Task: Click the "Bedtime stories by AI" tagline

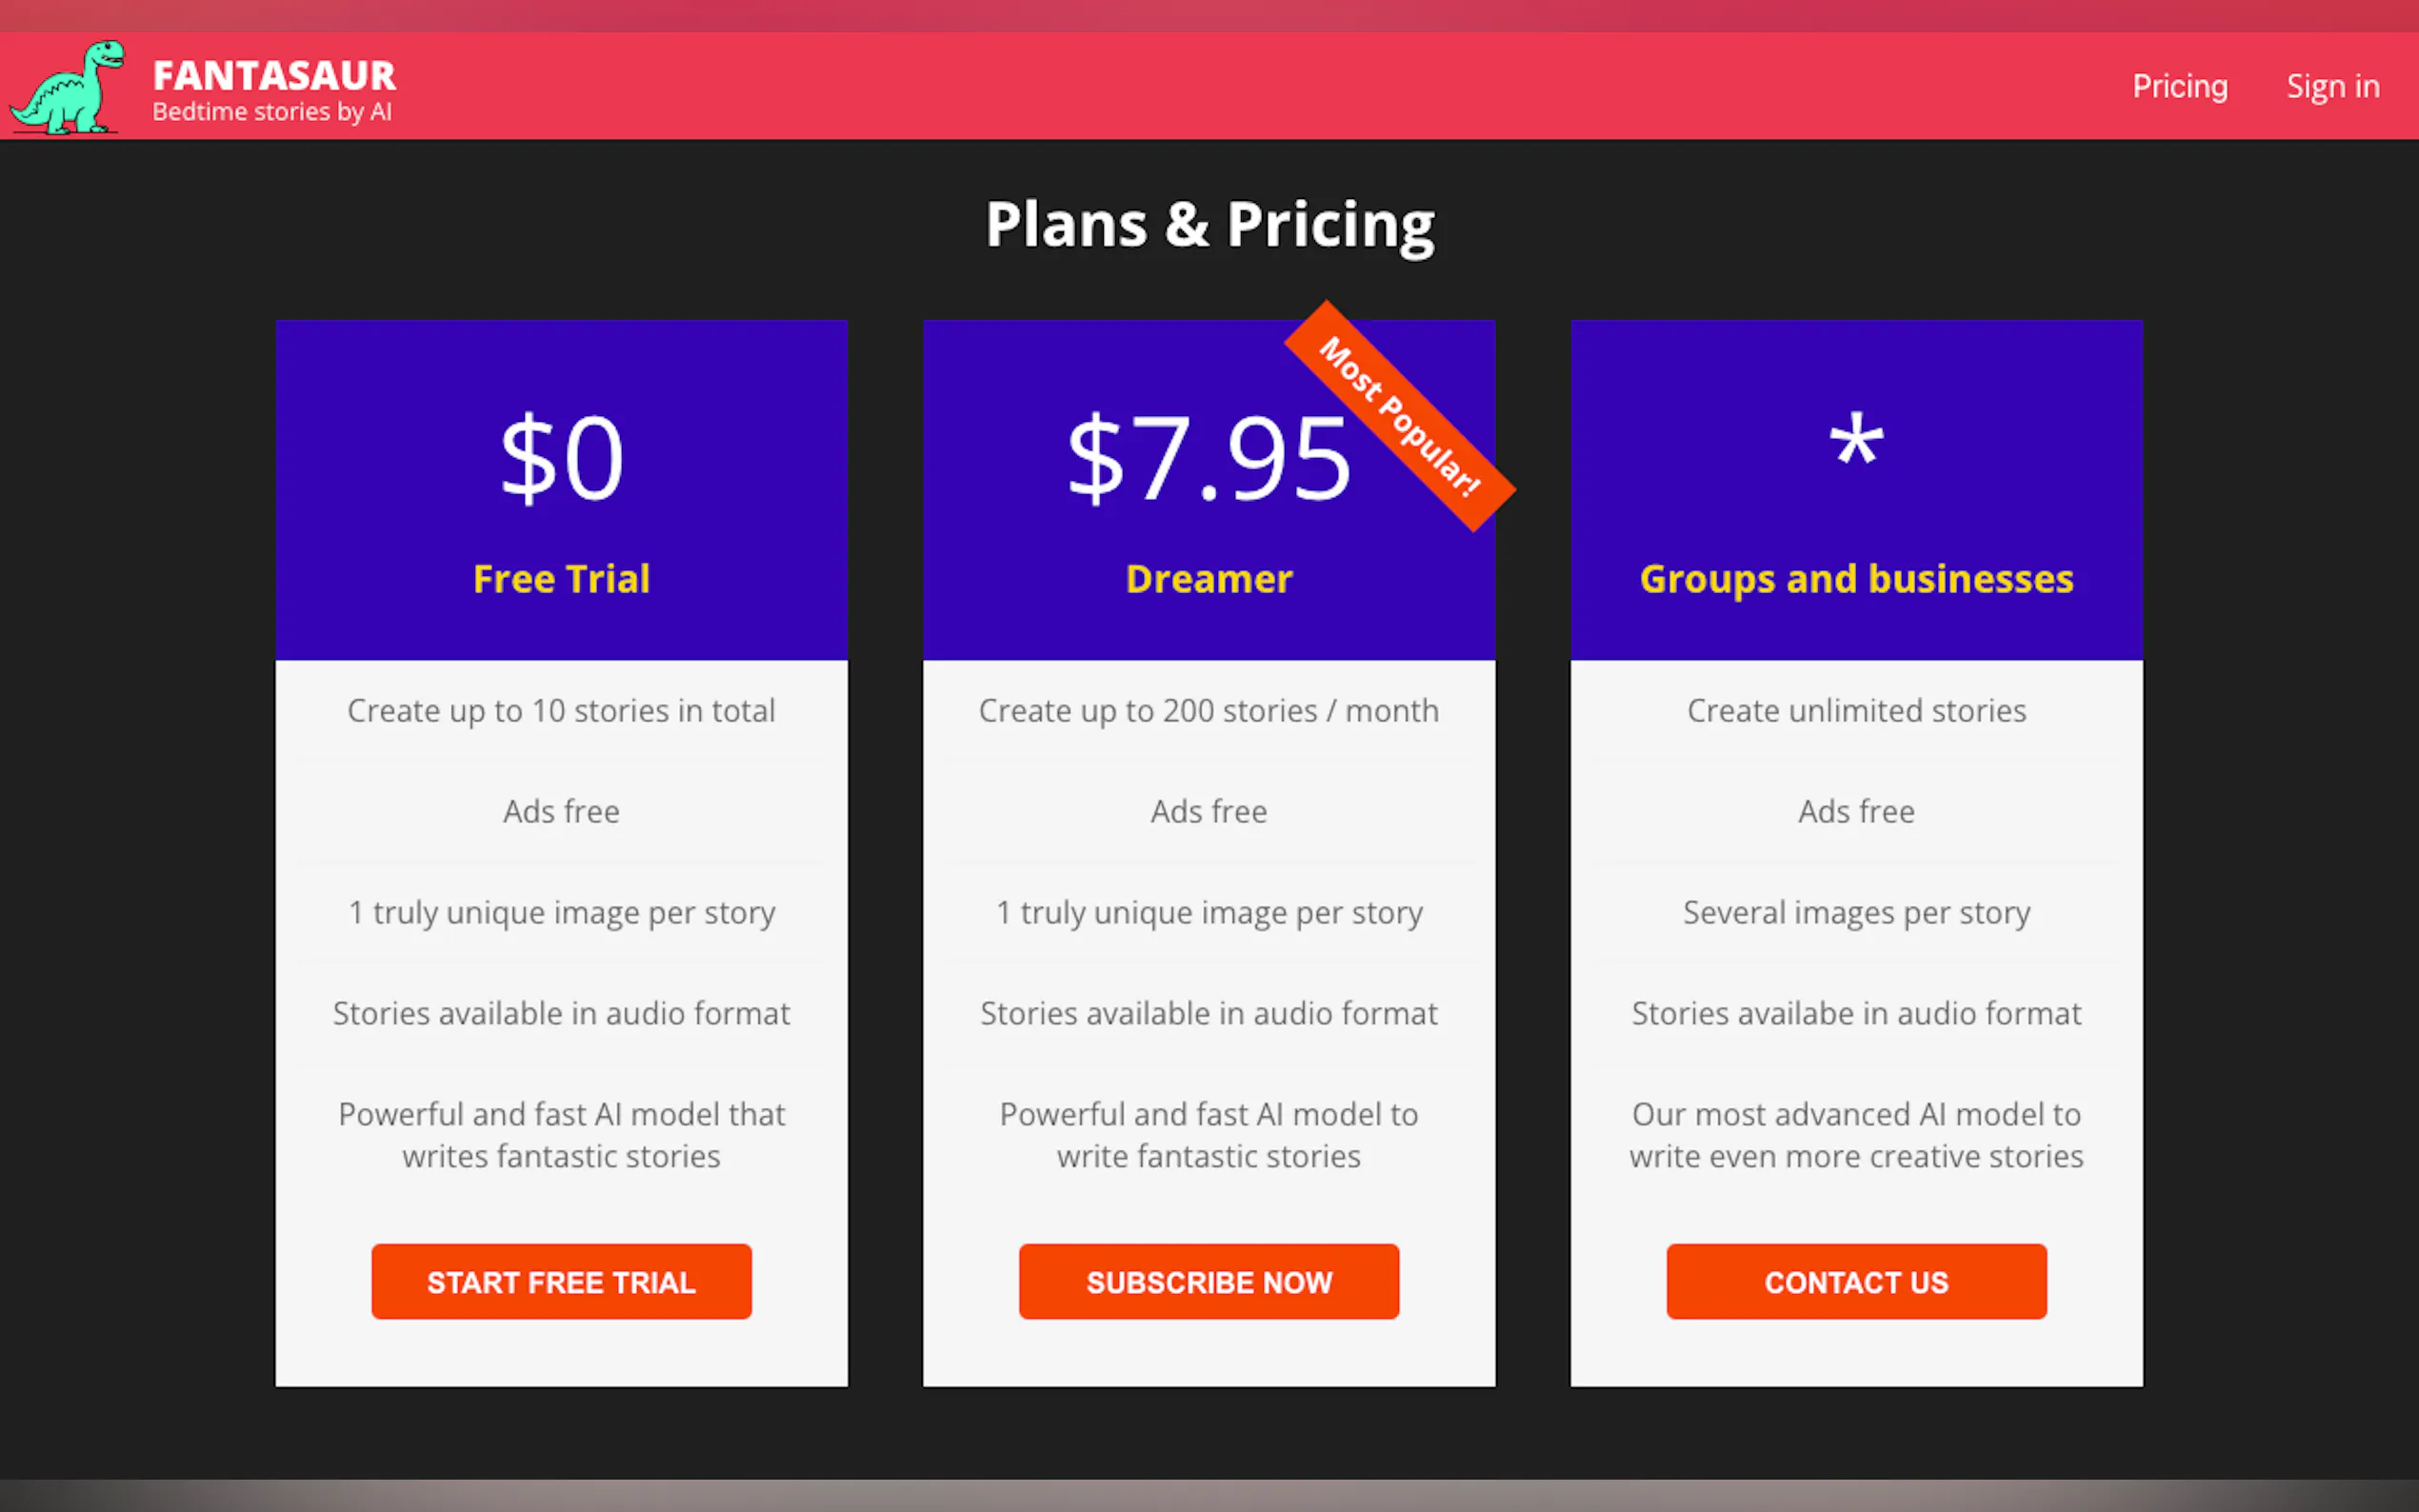Action: [272, 112]
